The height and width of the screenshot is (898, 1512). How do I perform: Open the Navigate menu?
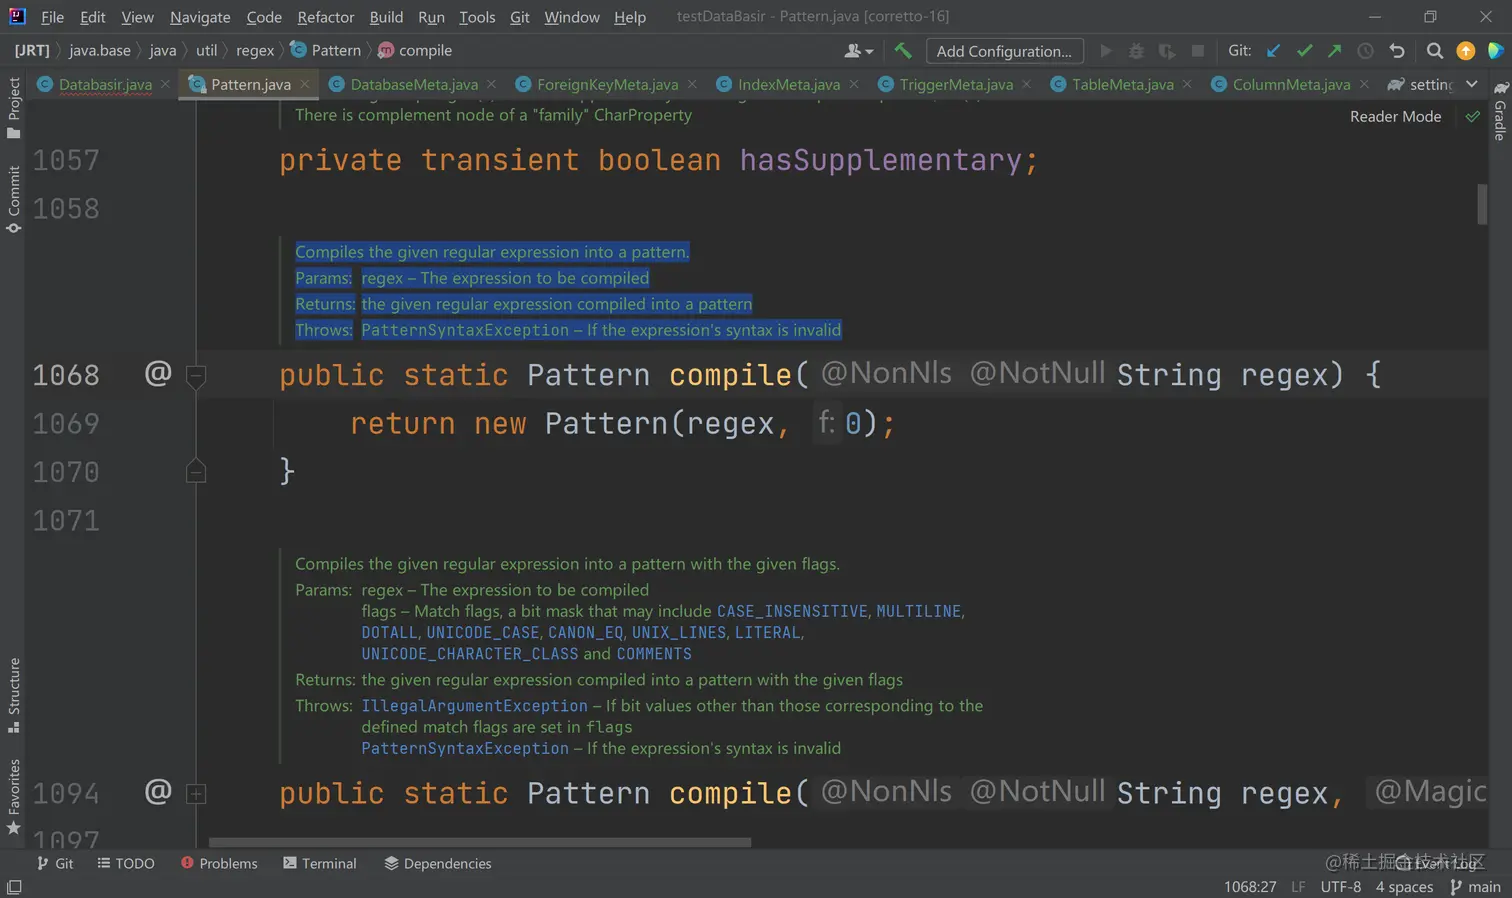[x=199, y=17]
